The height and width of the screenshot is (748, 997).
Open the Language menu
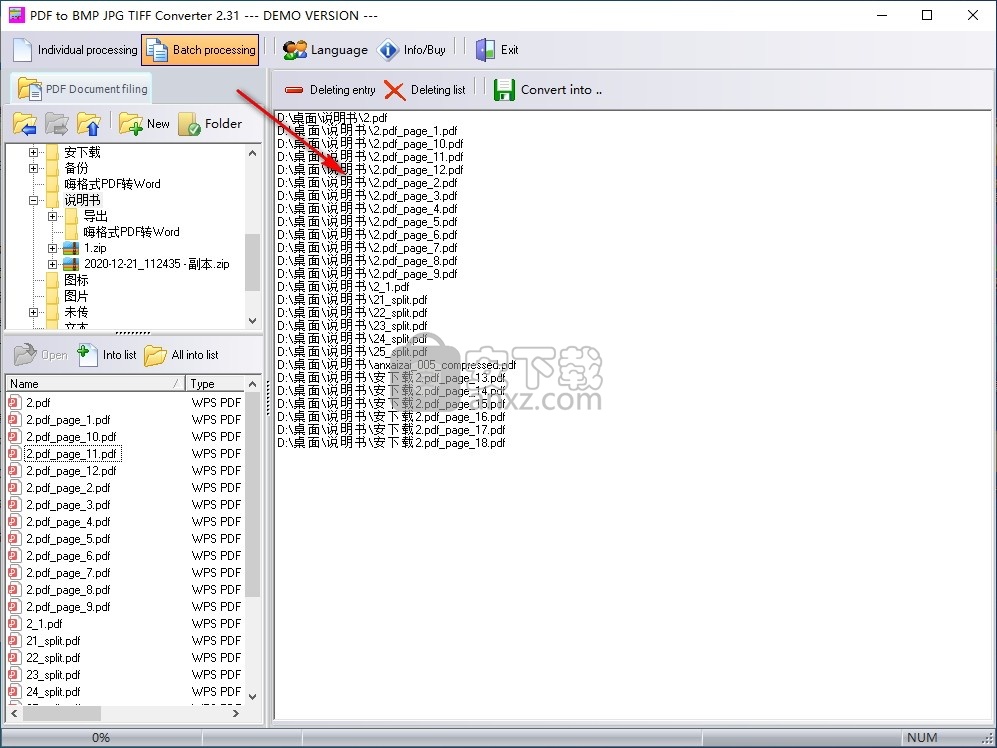(325, 50)
